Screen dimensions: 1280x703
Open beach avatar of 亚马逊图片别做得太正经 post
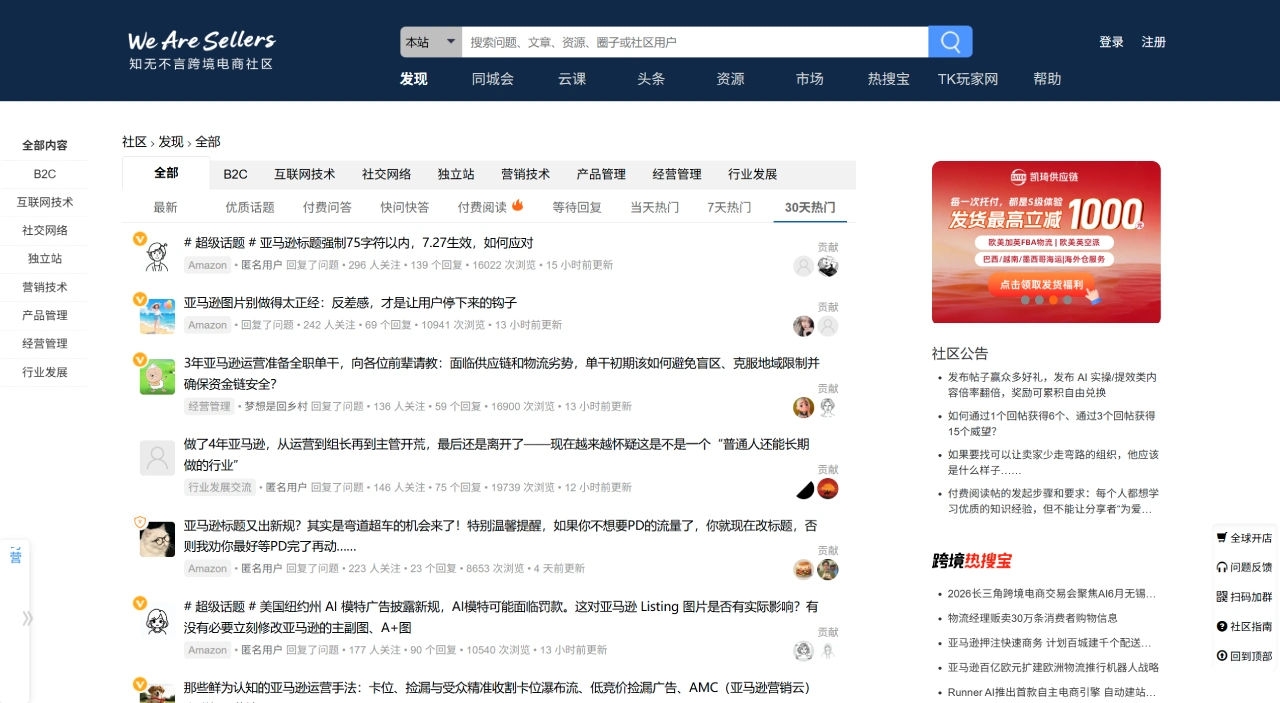click(x=157, y=316)
